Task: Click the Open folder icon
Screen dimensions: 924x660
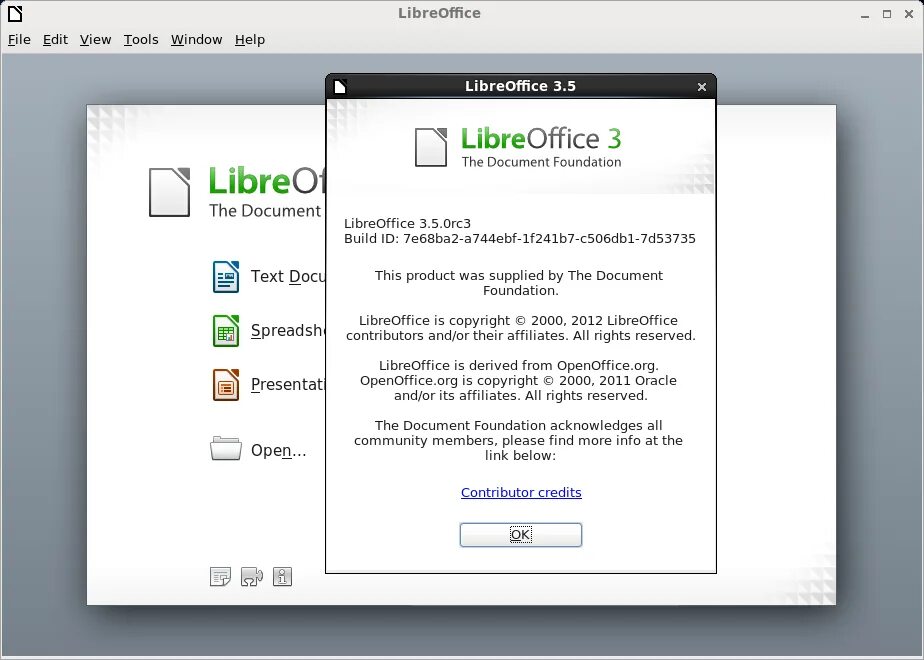Action: coord(226,448)
